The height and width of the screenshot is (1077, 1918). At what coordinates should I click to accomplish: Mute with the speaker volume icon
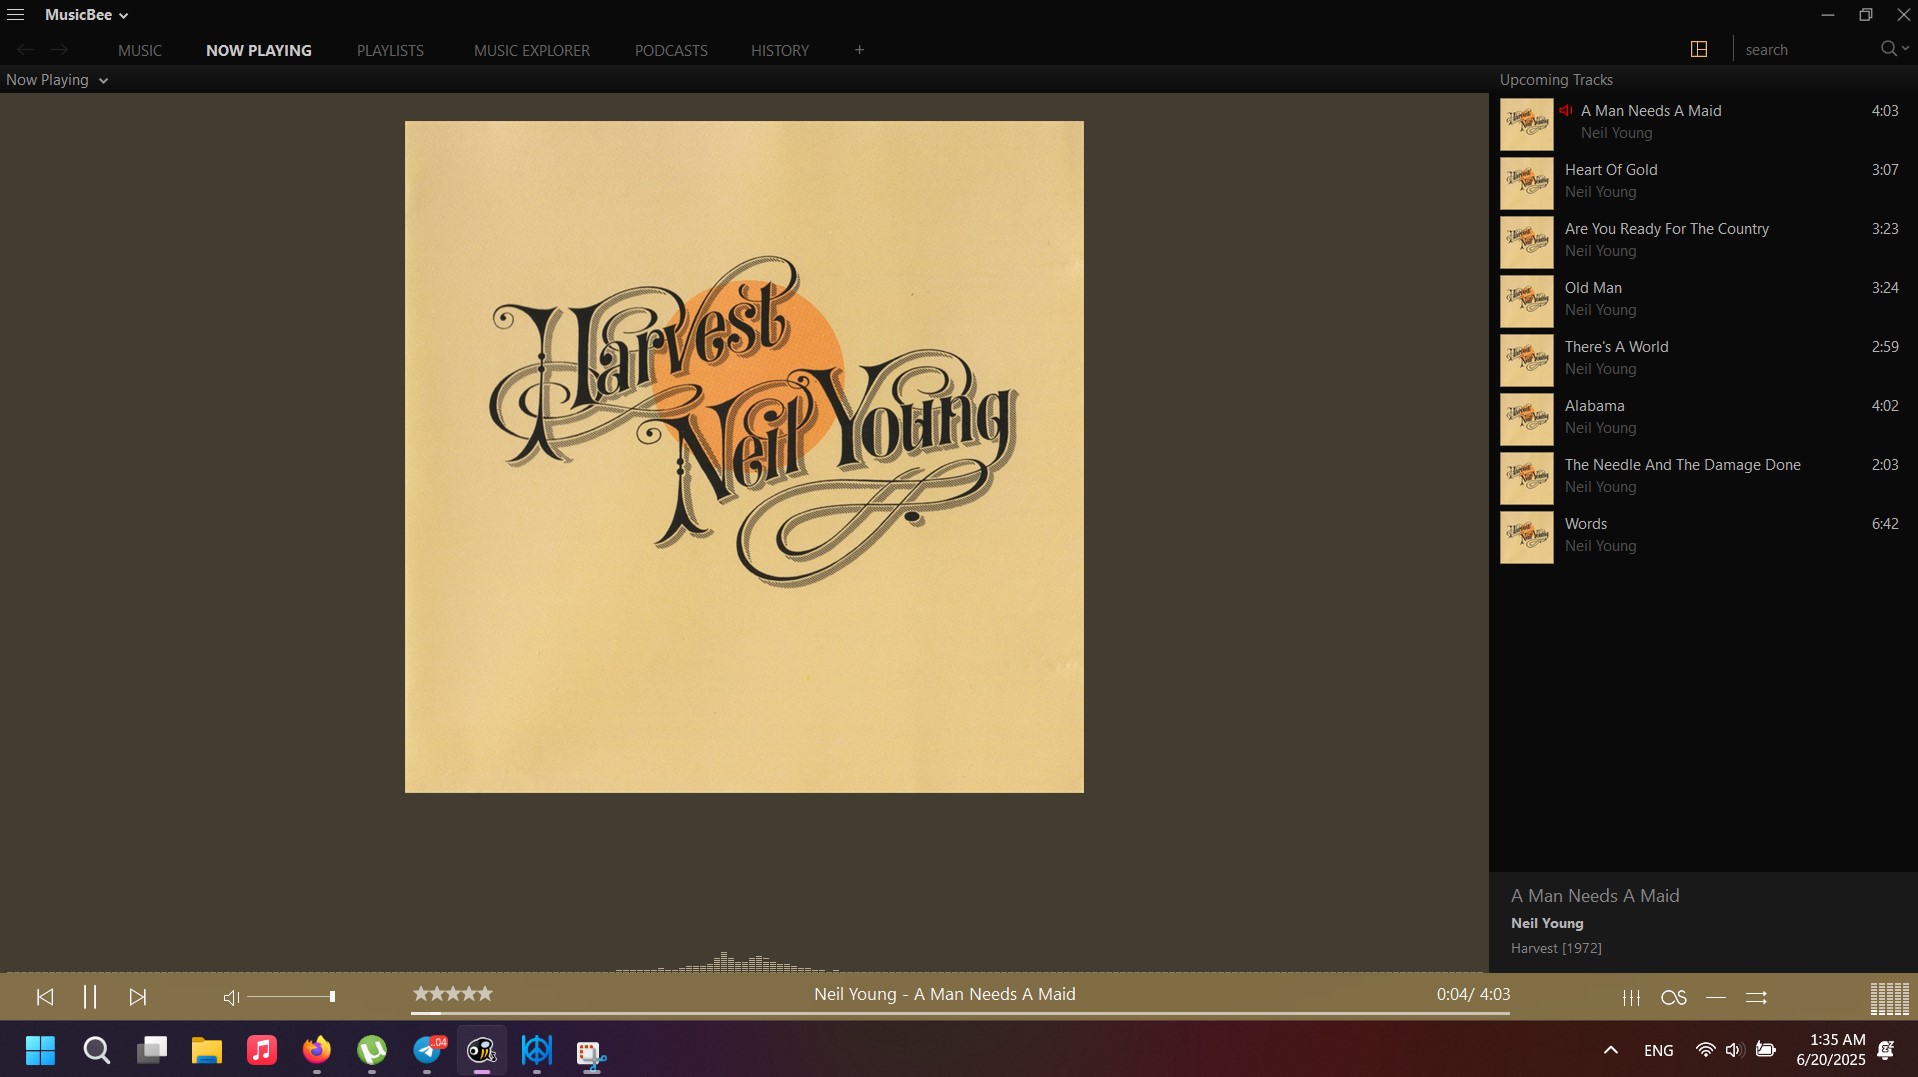click(x=231, y=997)
